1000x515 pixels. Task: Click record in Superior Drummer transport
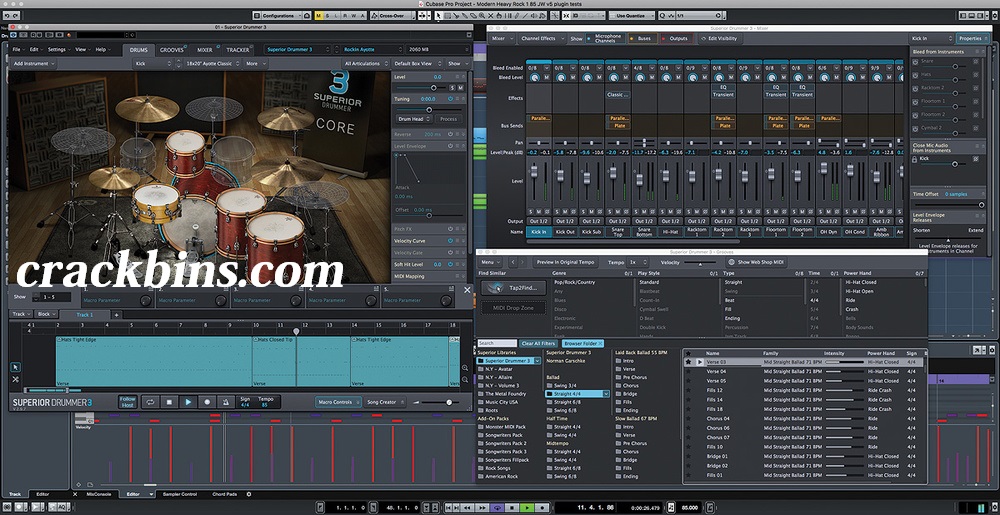207,402
